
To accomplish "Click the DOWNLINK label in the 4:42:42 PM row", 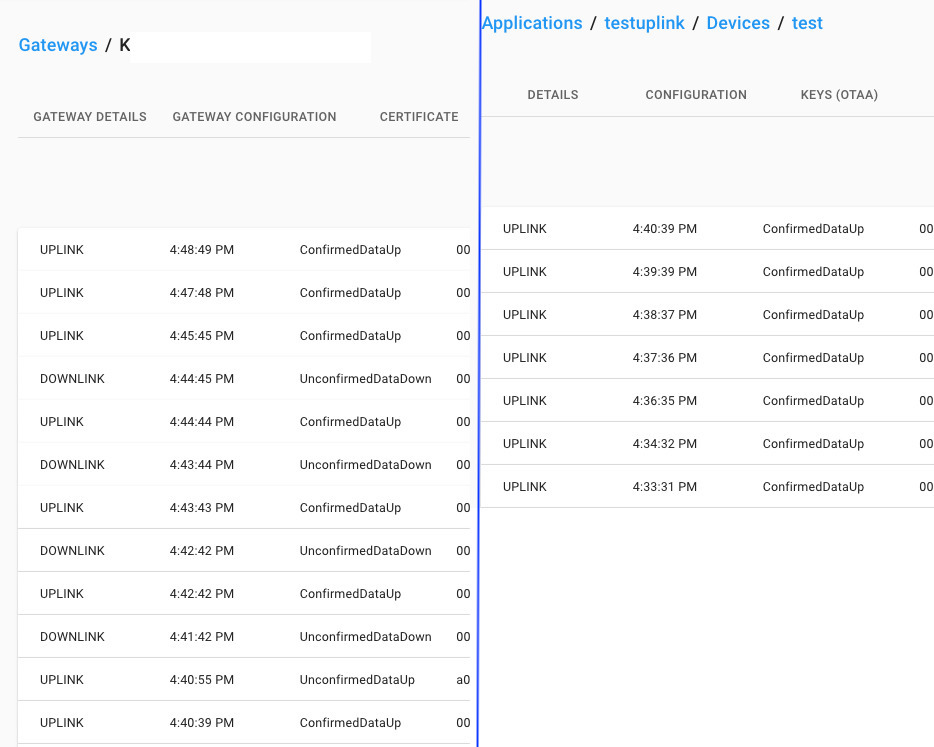I will pos(72,550).
